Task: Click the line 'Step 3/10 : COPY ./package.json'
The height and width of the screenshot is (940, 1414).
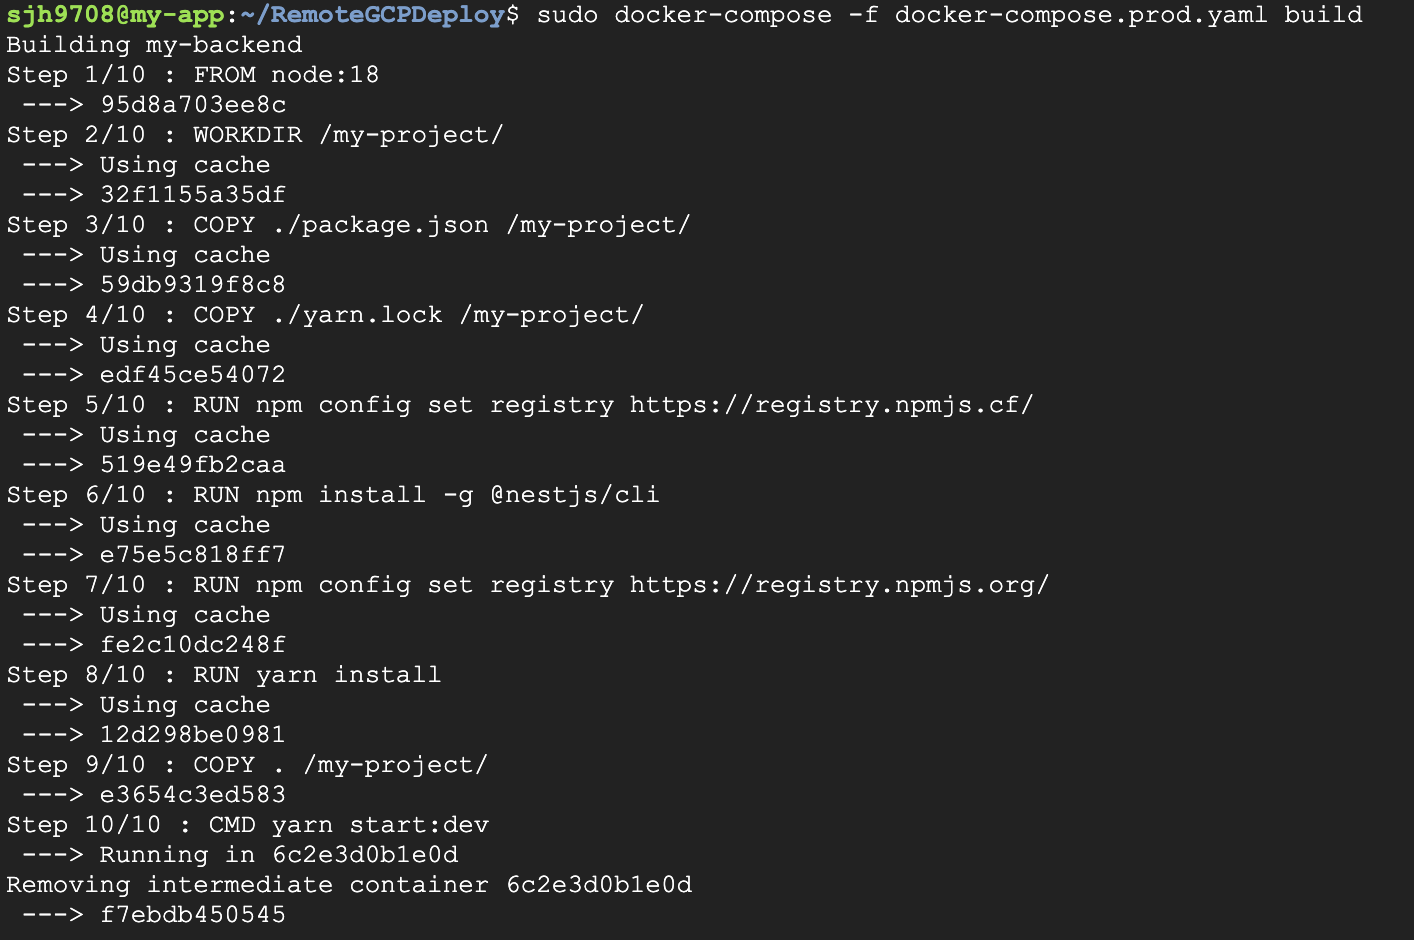Action: click(x=248, y=225)
